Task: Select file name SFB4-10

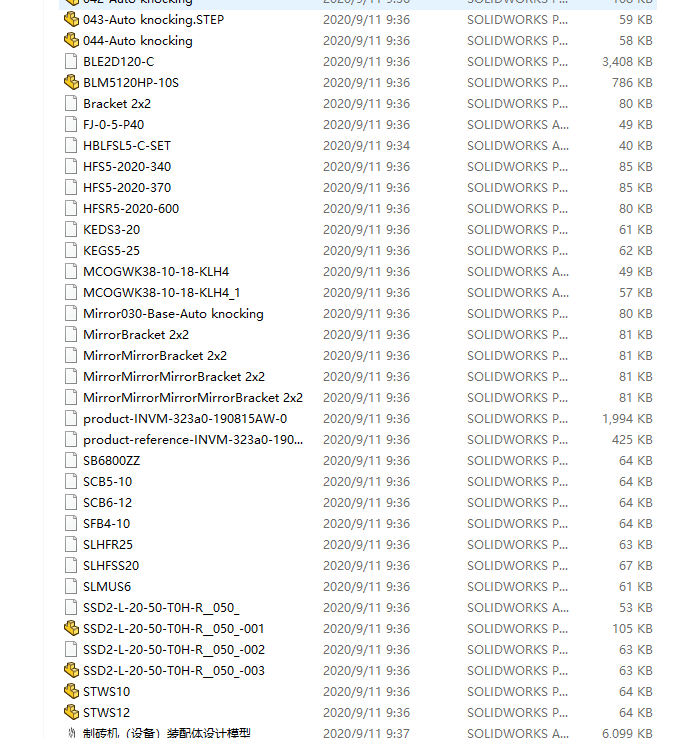Action: point(106,524)
